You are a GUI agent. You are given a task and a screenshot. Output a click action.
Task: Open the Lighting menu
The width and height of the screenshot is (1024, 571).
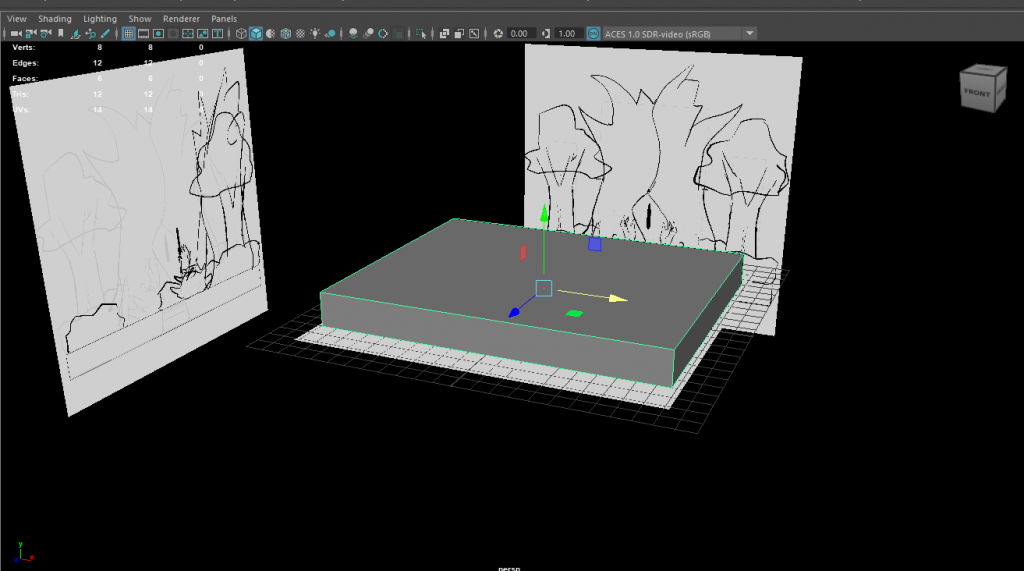[x=100, y=19]
